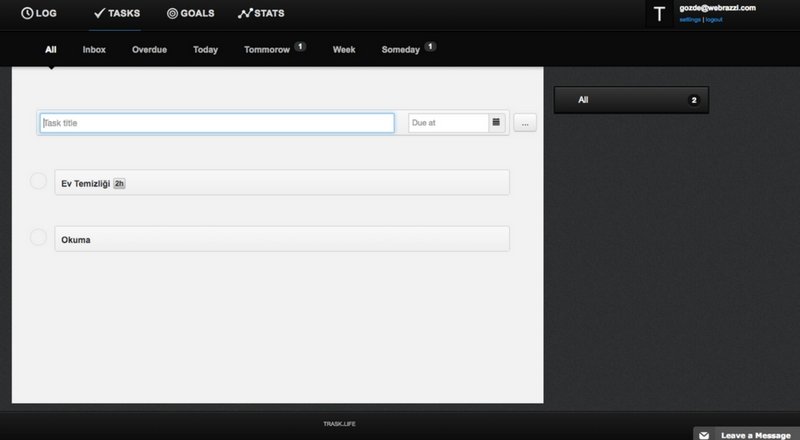800x440 pixels.
Task: Click the Tasks checkmark icon
Action: coord(100,14)
